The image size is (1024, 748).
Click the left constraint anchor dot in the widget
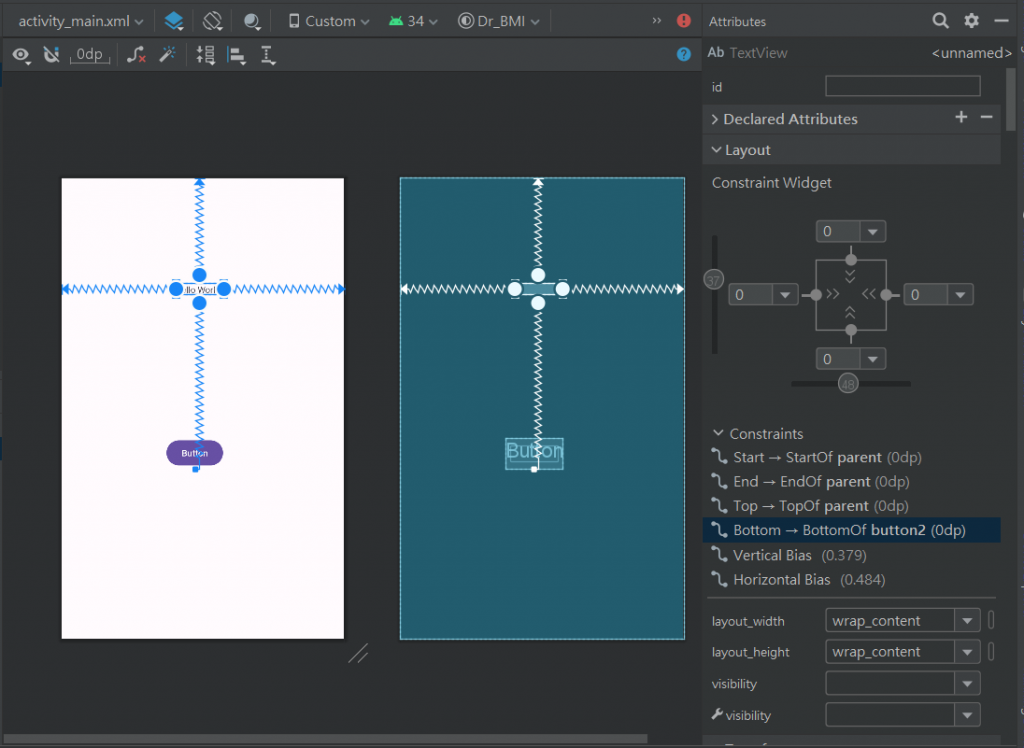click(x=816, y=295)
